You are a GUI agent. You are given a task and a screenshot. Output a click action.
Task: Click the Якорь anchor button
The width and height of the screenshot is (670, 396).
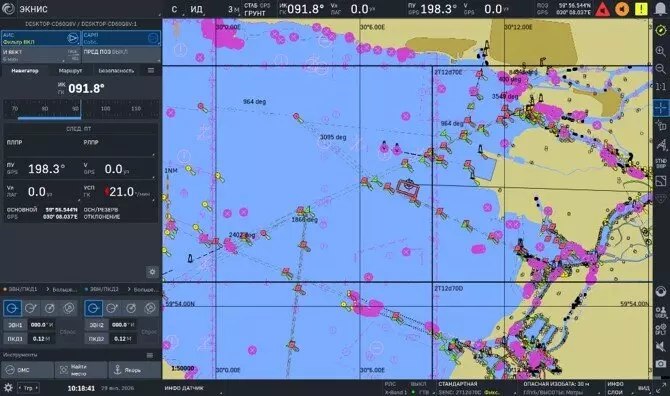point(134,370)
